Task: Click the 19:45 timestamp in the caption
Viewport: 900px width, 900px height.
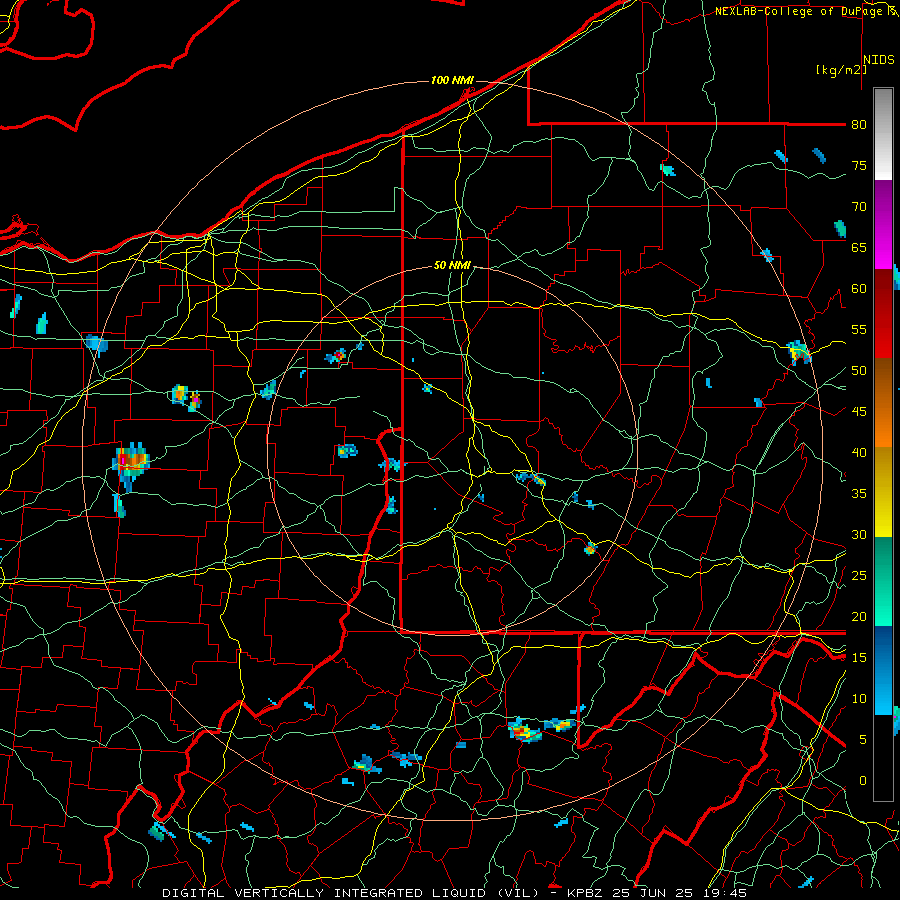Action: 726,893
